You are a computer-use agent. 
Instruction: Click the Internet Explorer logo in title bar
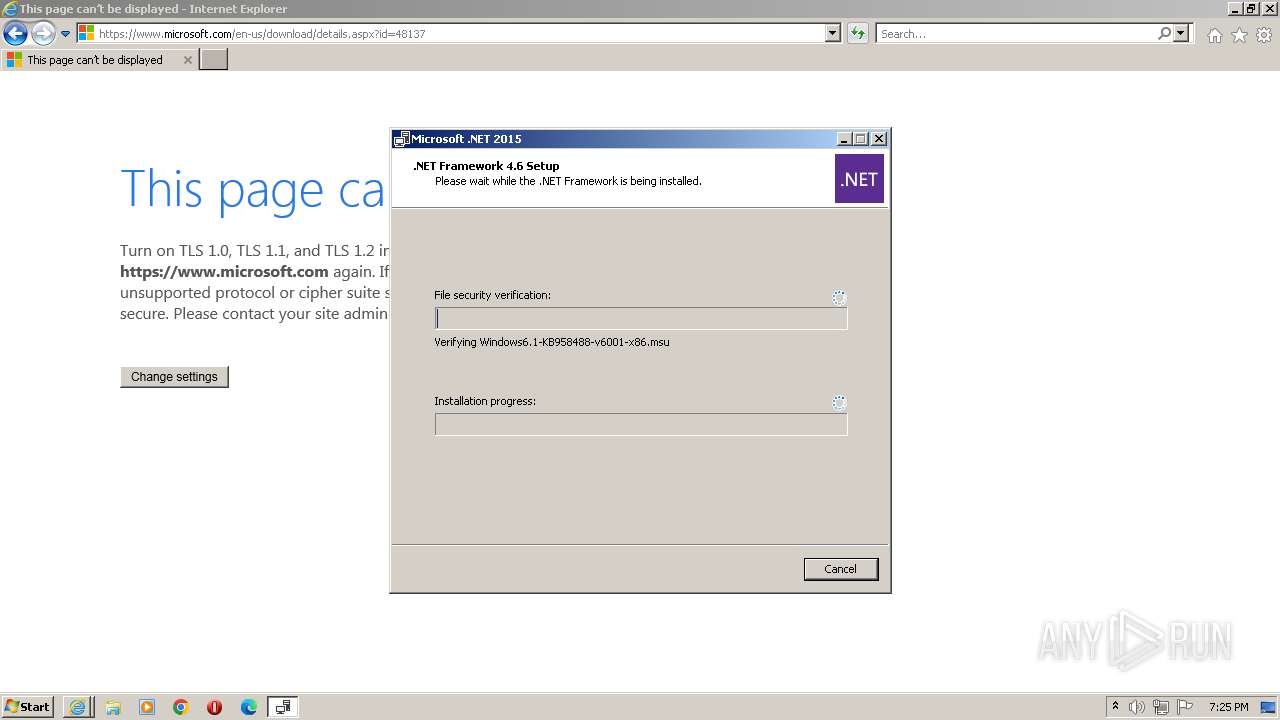[x=10, y=8]
